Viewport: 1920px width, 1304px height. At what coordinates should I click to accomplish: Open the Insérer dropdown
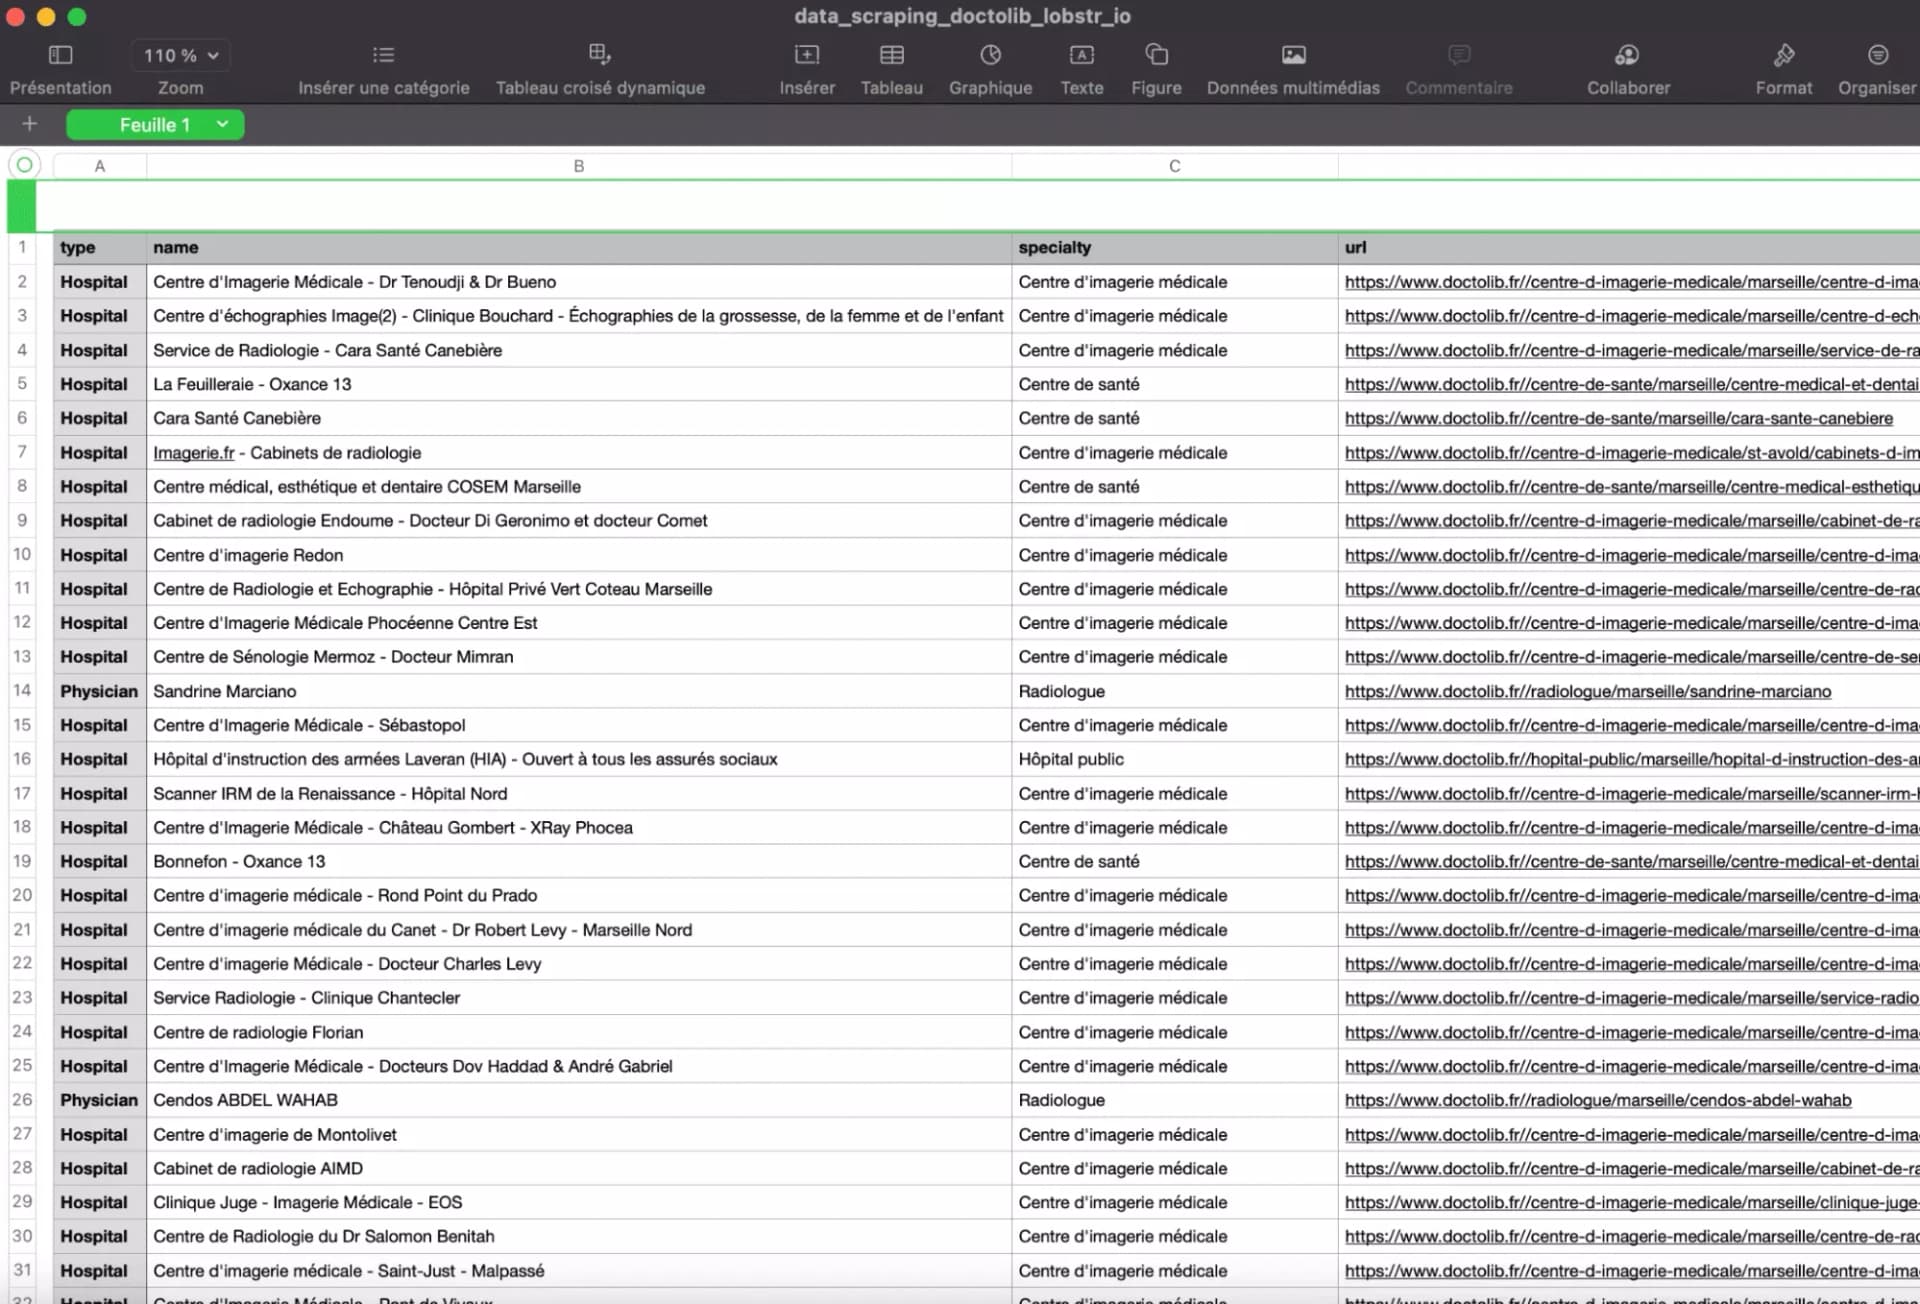pyautogui.click(x=806, y=66)
